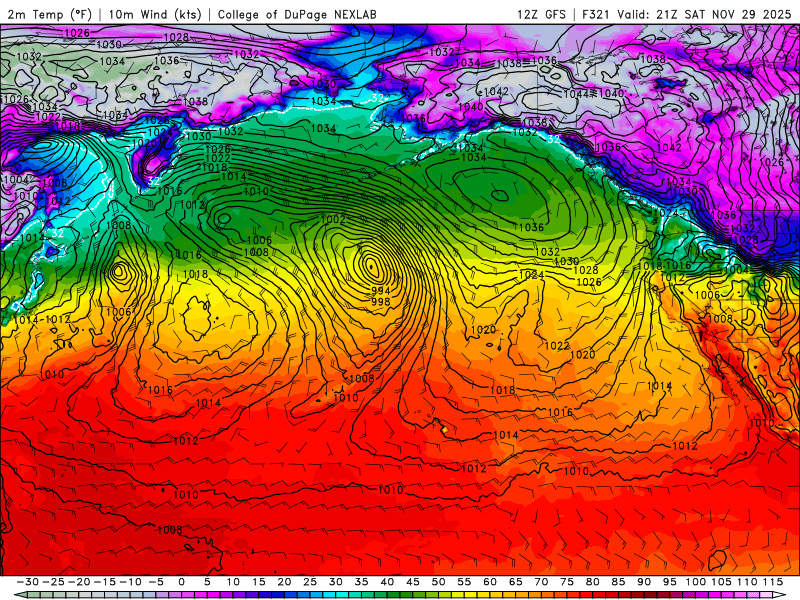Click the -30 label on the temperature scale
Viewport: 800px width, 600px height.
coord(28,582)
